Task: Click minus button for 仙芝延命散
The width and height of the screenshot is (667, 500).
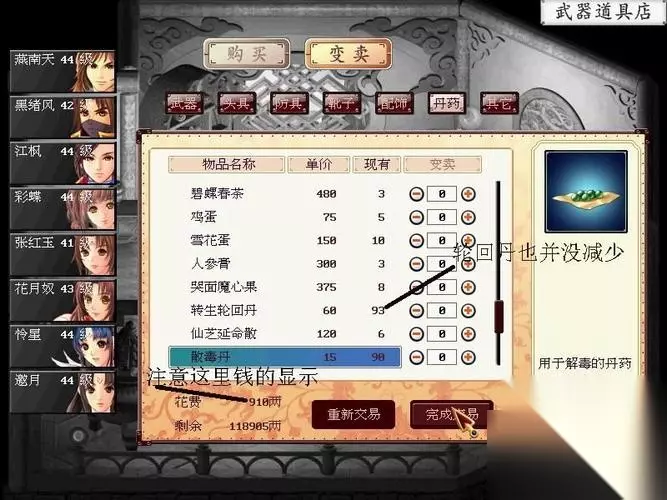Action: [x=416, y=334]
